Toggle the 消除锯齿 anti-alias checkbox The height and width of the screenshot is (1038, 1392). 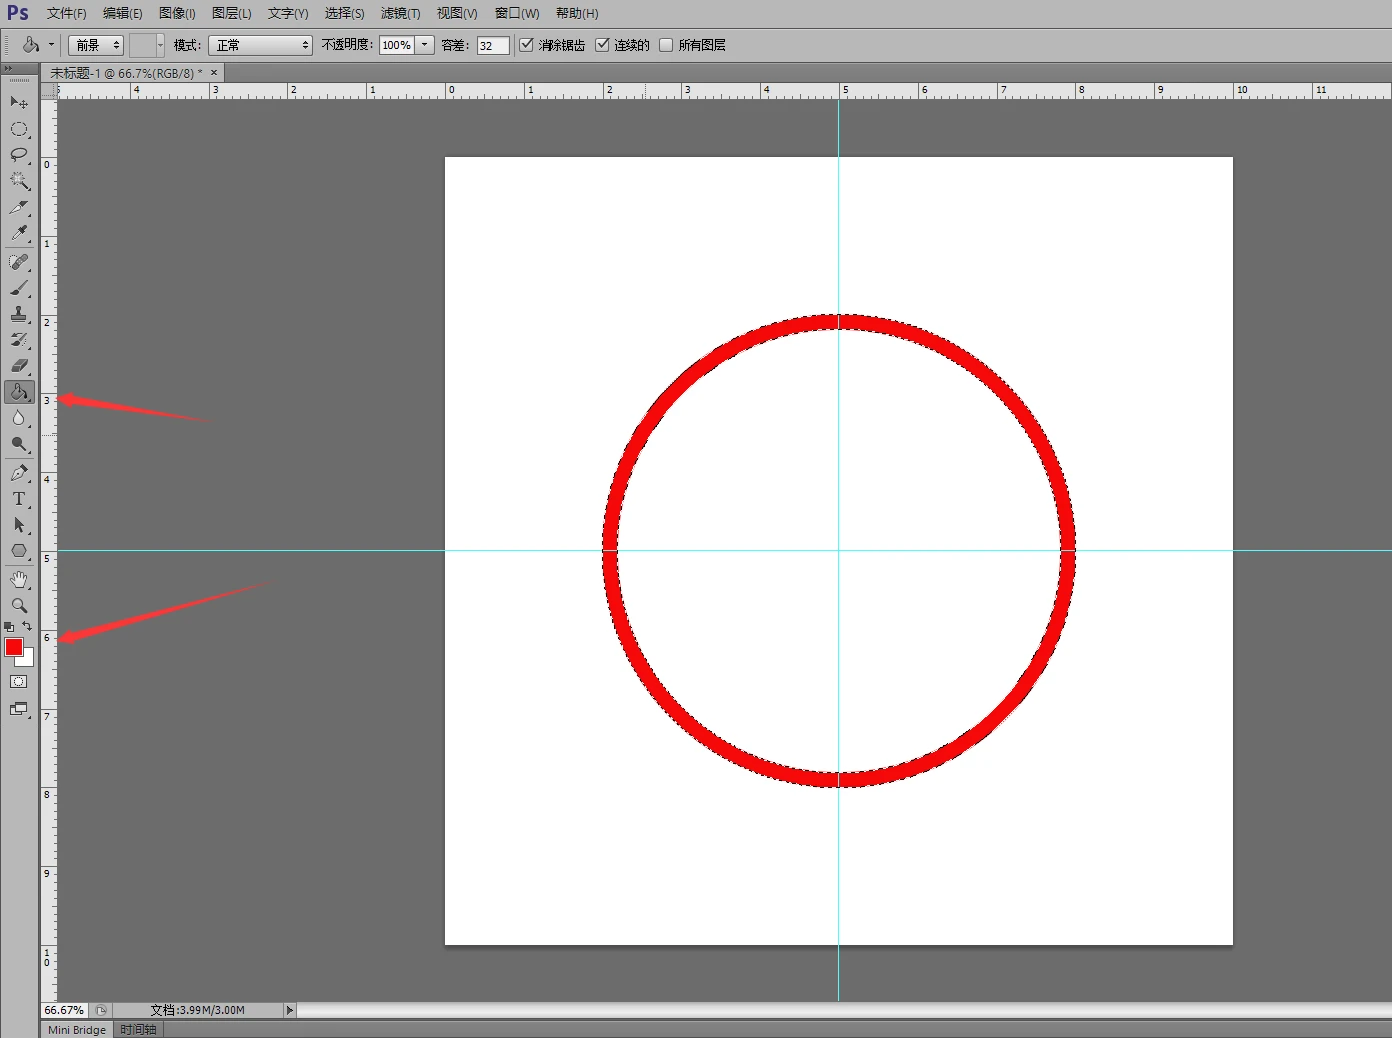(526, 45)
